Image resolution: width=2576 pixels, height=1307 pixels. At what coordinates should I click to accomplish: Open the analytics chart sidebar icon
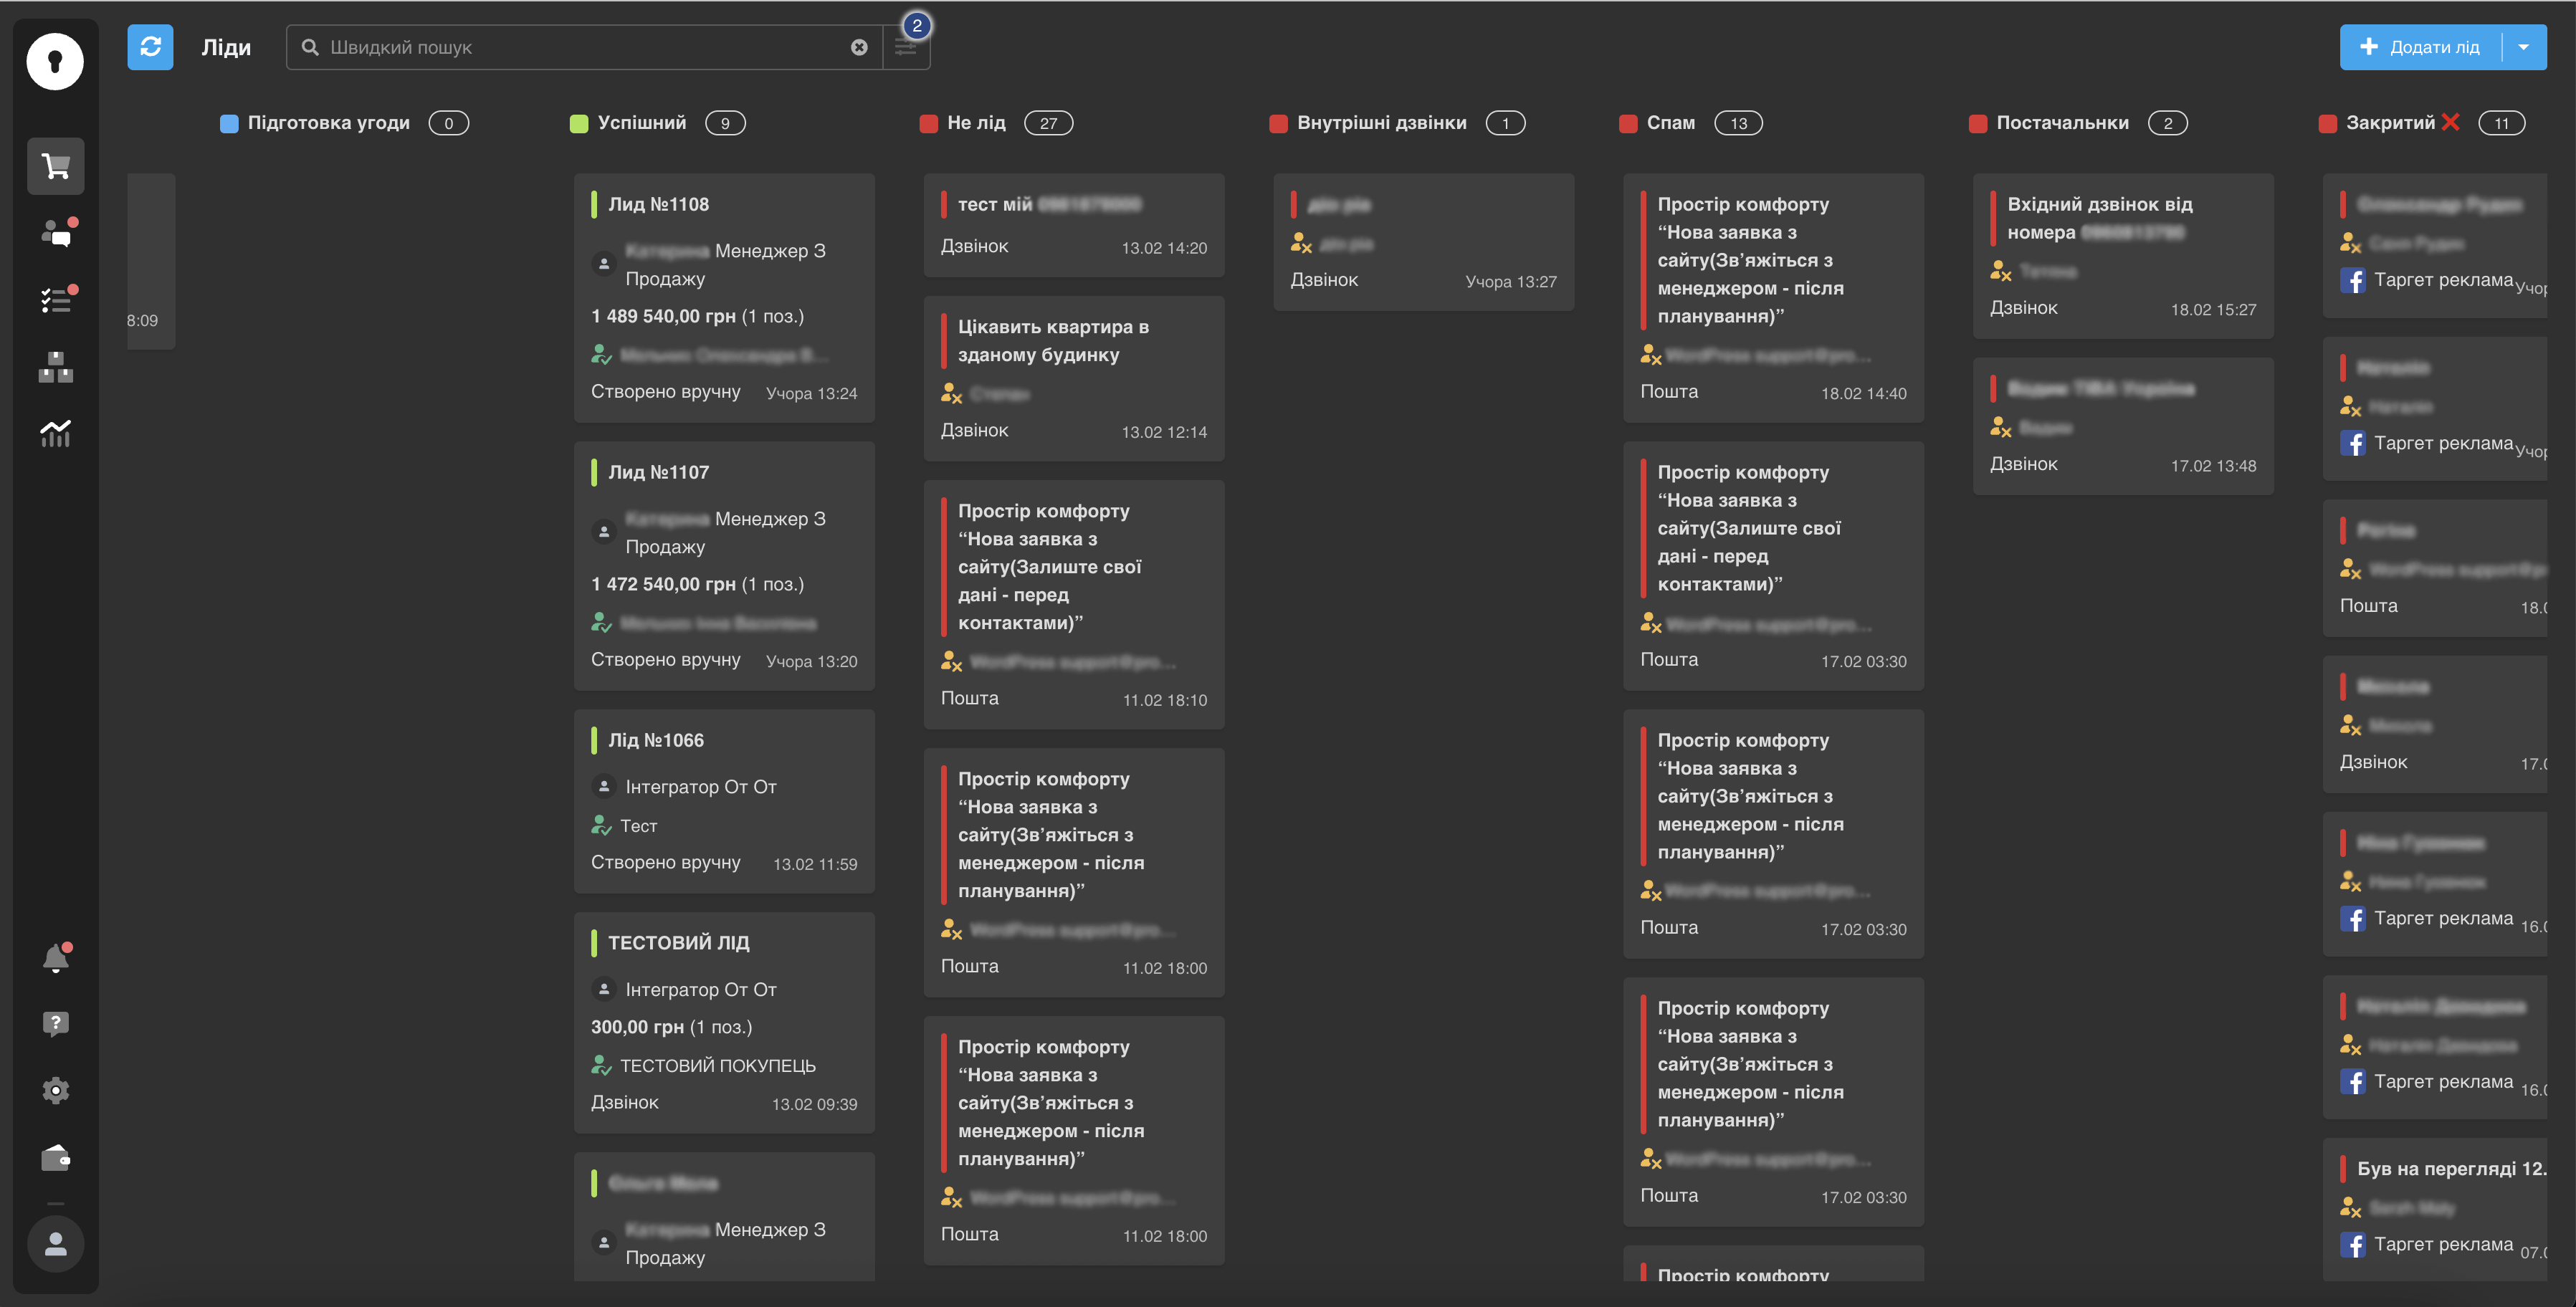coord(56,433)
